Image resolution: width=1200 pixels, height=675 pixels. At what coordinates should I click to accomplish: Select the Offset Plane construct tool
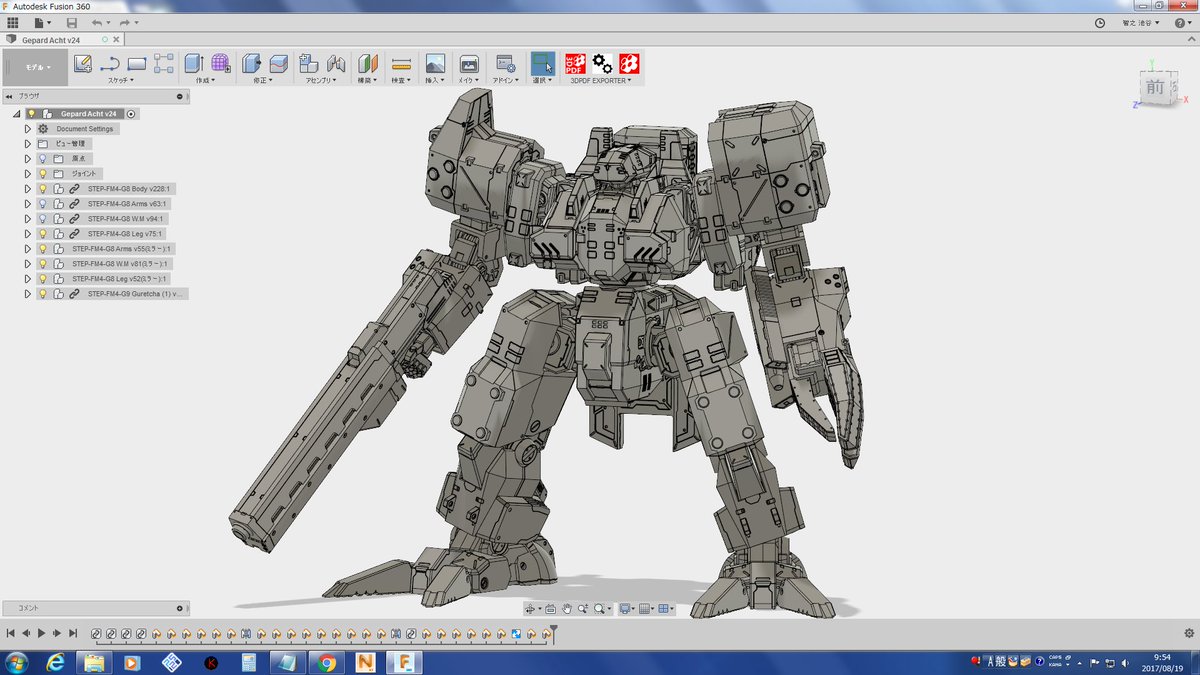click(x=368, y=63)
